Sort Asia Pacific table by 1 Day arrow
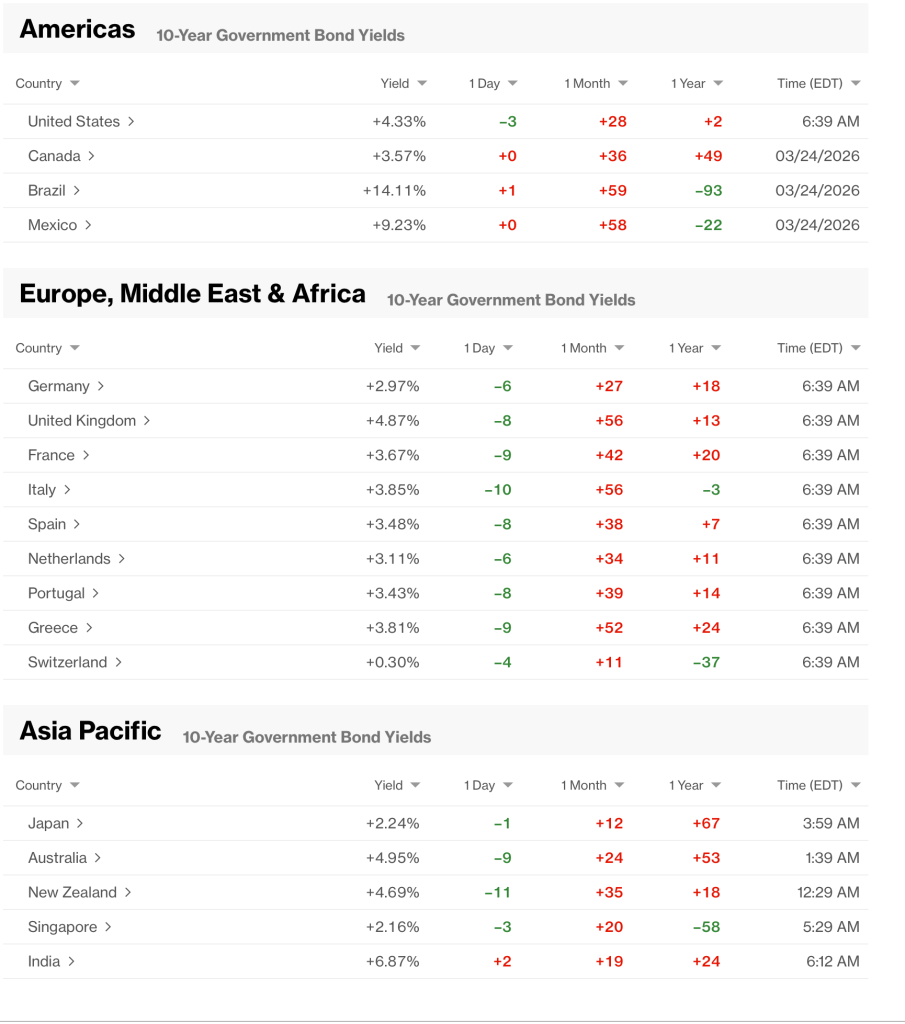 (x=508, y=785)
